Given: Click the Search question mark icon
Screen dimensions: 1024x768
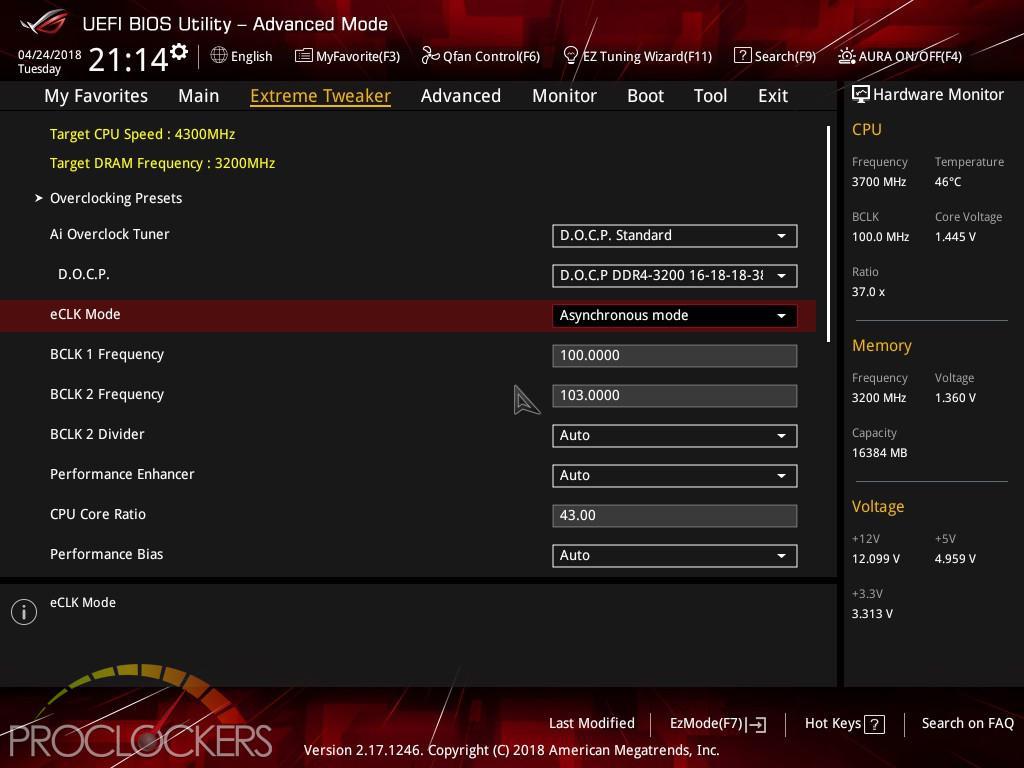Looking at the screenshot, I should tap(743, 56).
